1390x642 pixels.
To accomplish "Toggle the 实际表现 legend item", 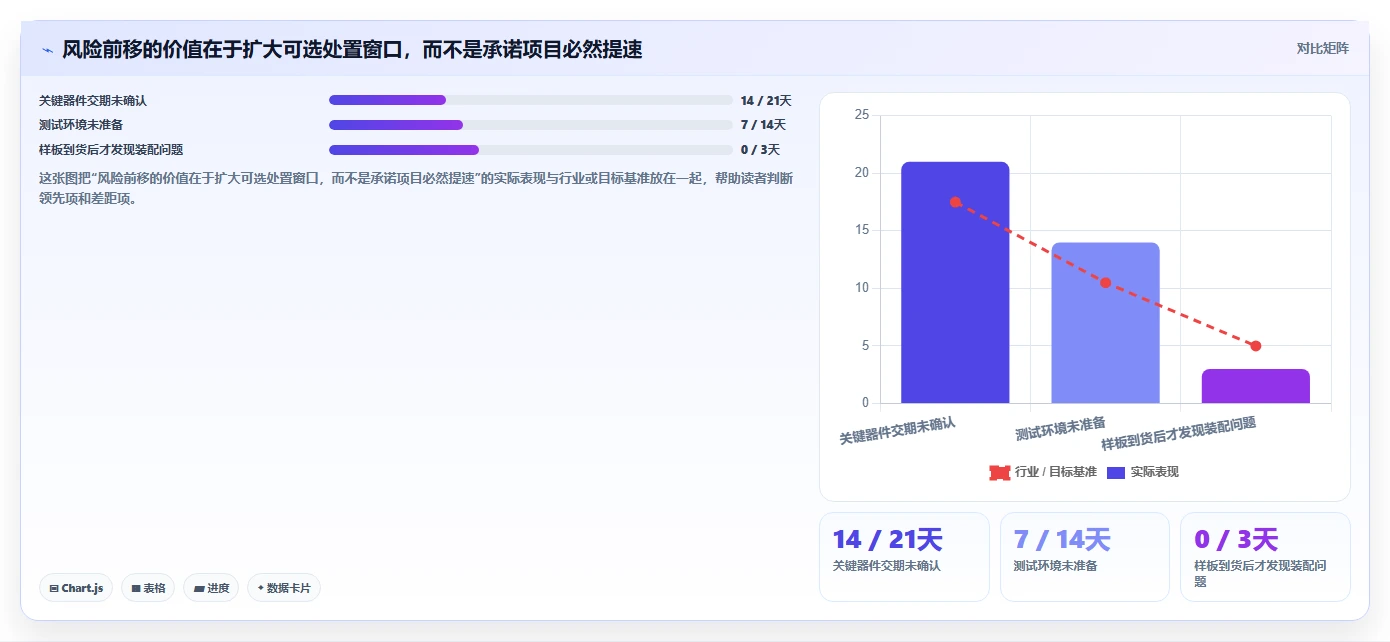I will click(x=1143, y=472).
